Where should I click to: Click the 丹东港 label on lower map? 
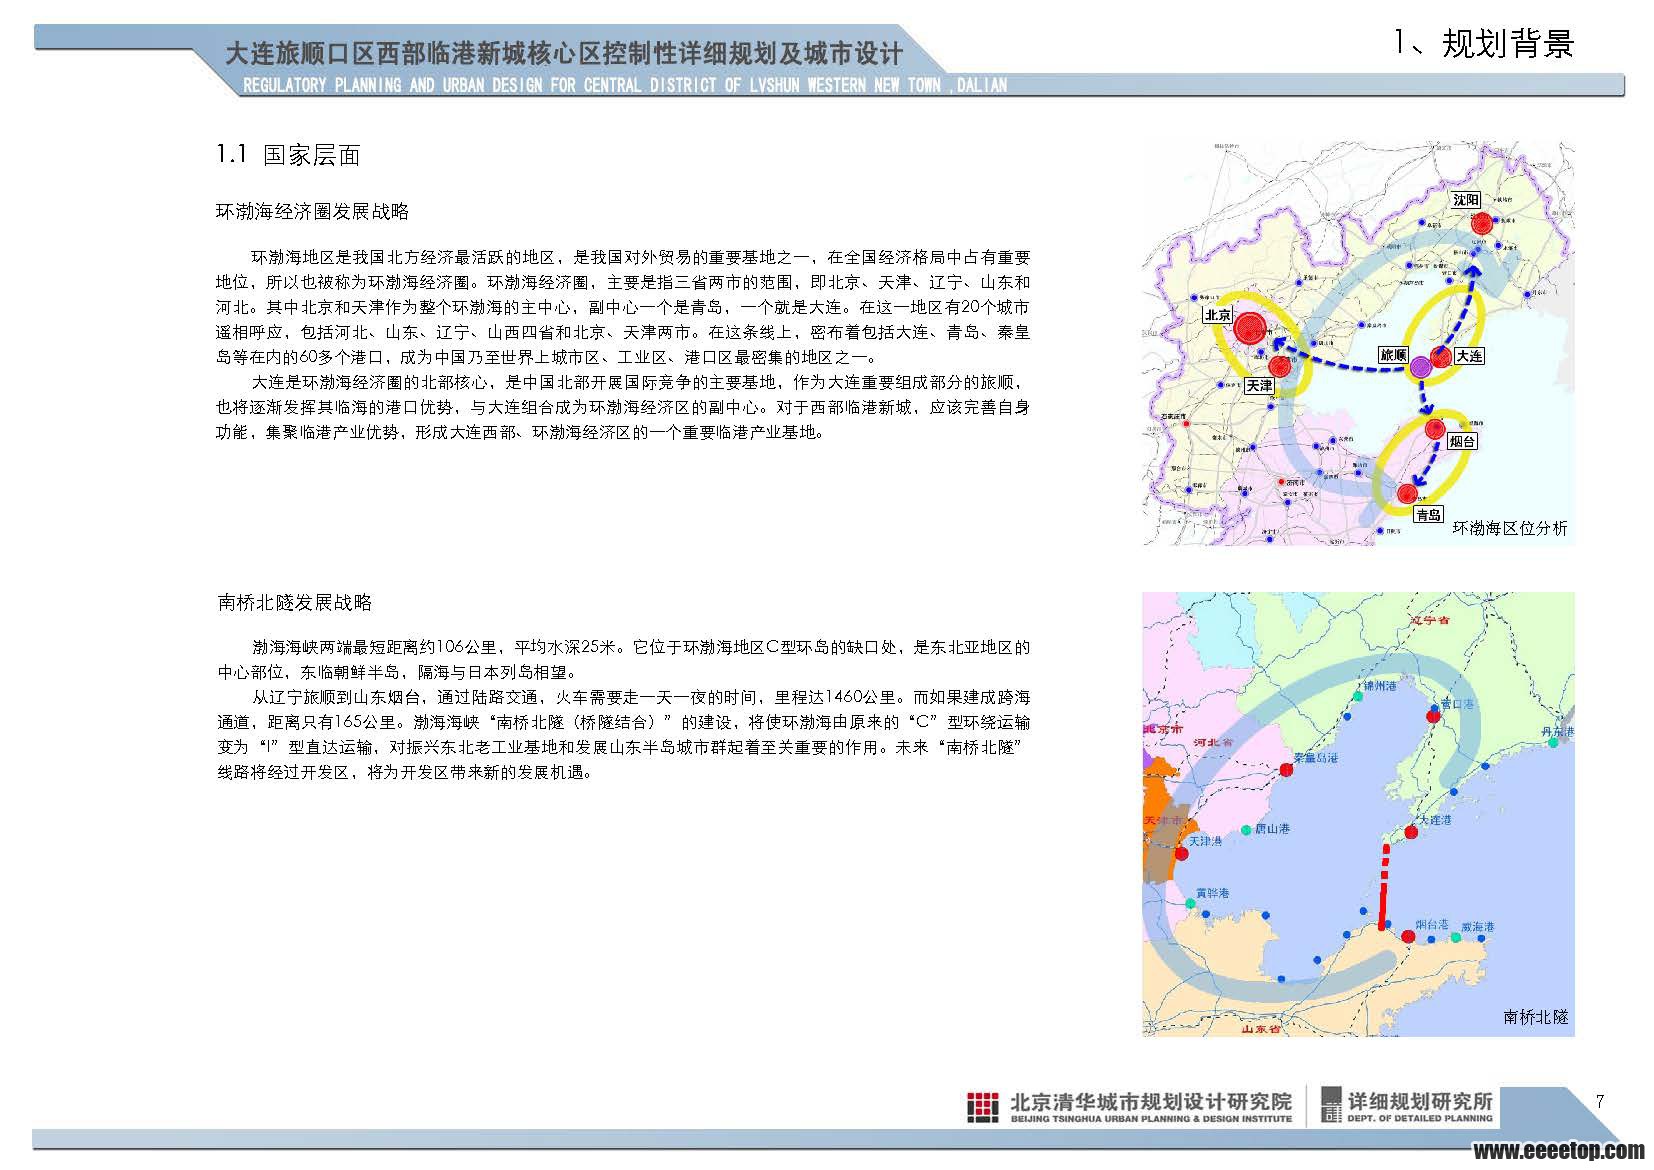tap(1557, 733)
